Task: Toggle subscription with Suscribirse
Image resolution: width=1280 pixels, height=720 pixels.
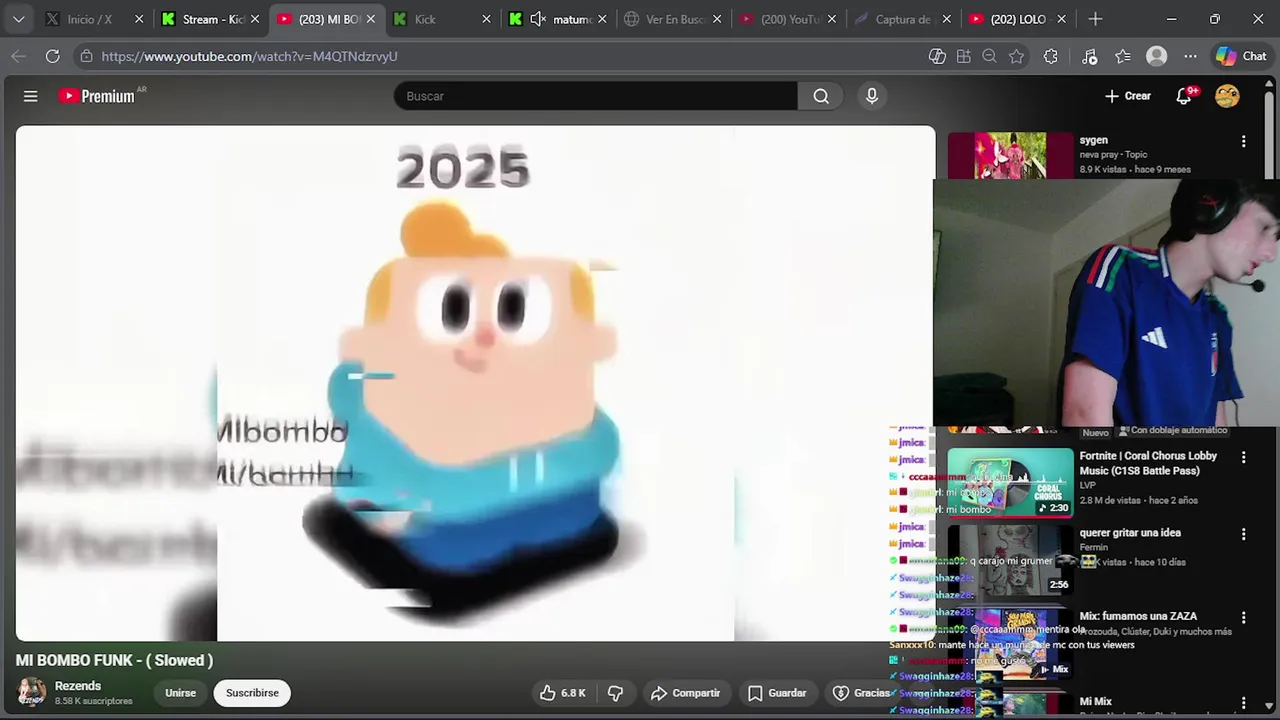Action: [x=252, y=693]
